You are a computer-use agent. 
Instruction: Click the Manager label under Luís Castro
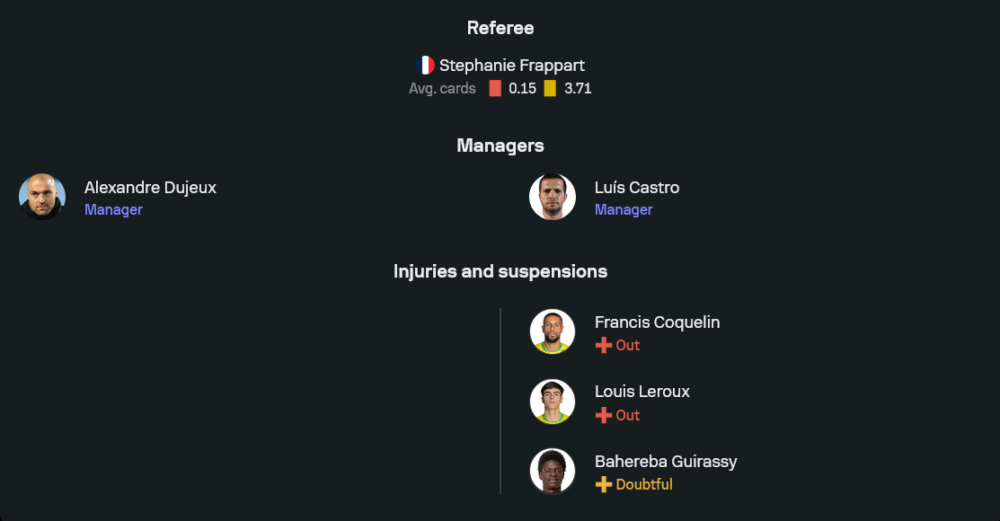623,210
